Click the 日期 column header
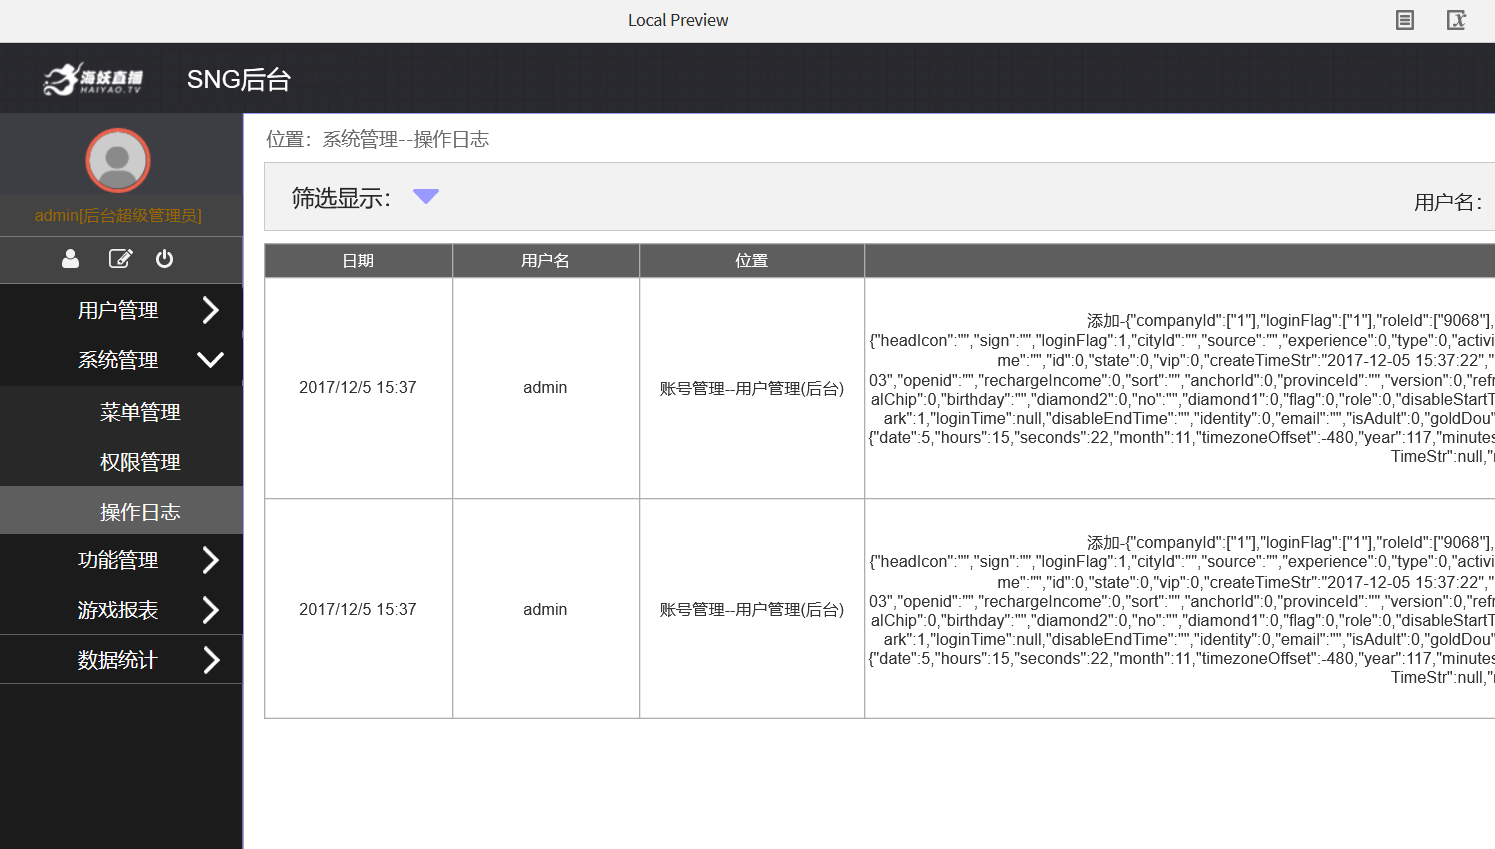 [358, 260]
